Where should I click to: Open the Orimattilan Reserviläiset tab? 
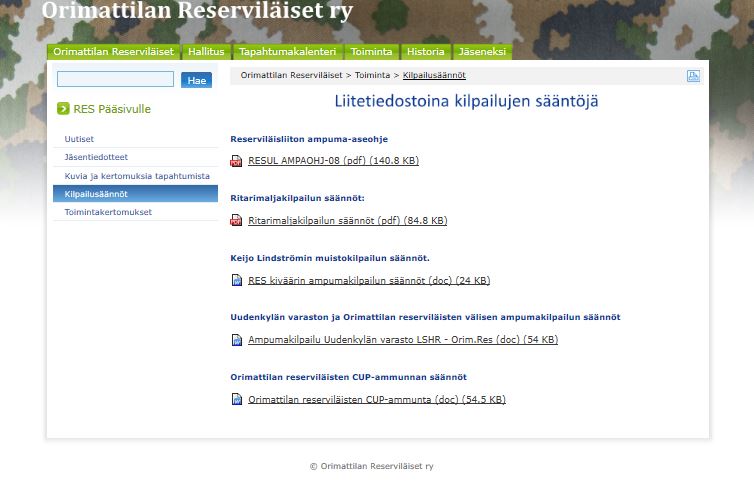pyautogui.click(x=114, y=52)
